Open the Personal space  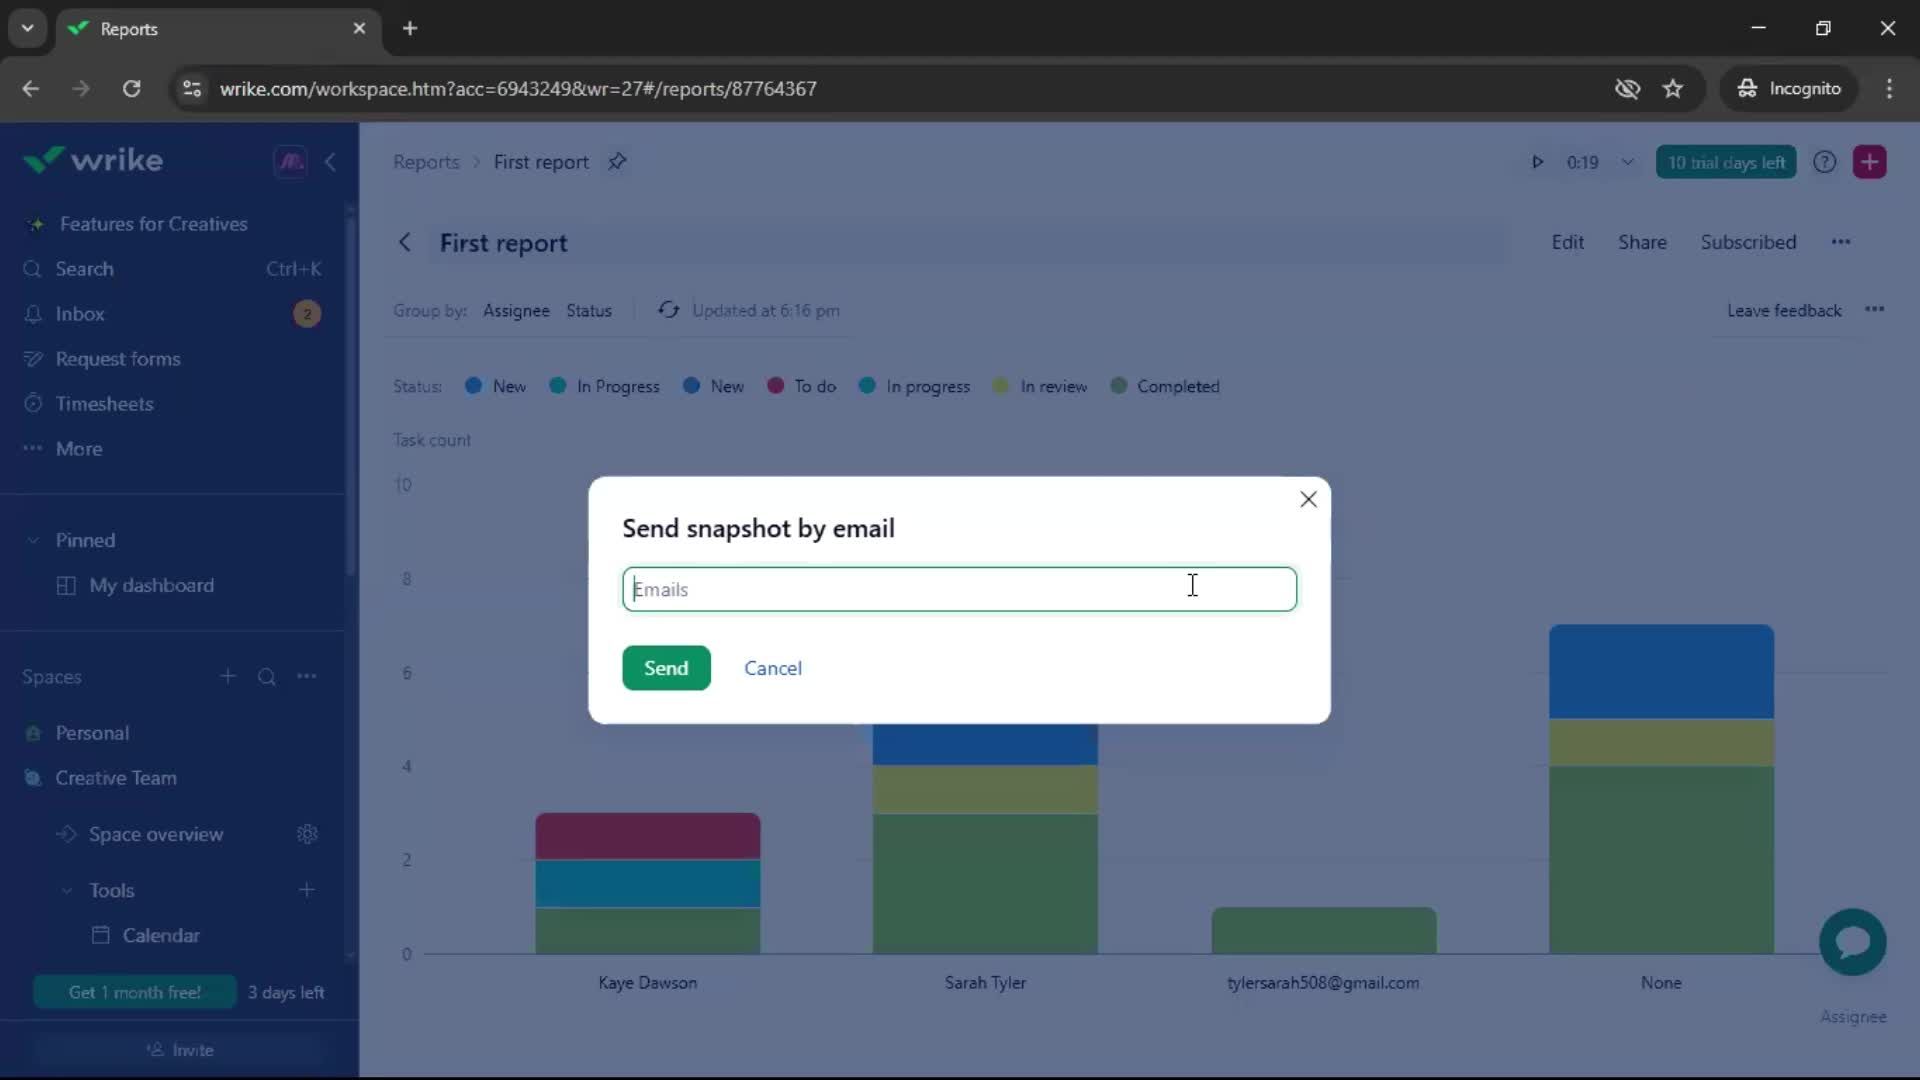tap(92, 733)
